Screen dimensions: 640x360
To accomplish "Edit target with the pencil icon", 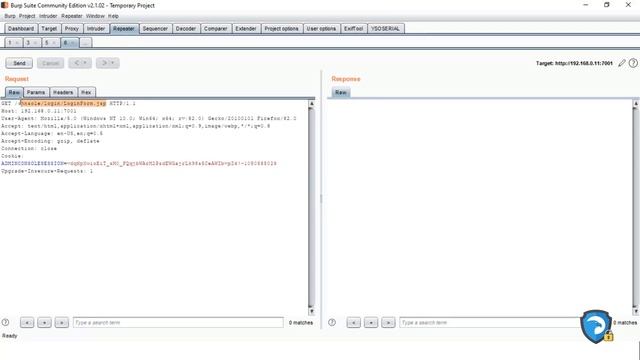I will 622,63.
